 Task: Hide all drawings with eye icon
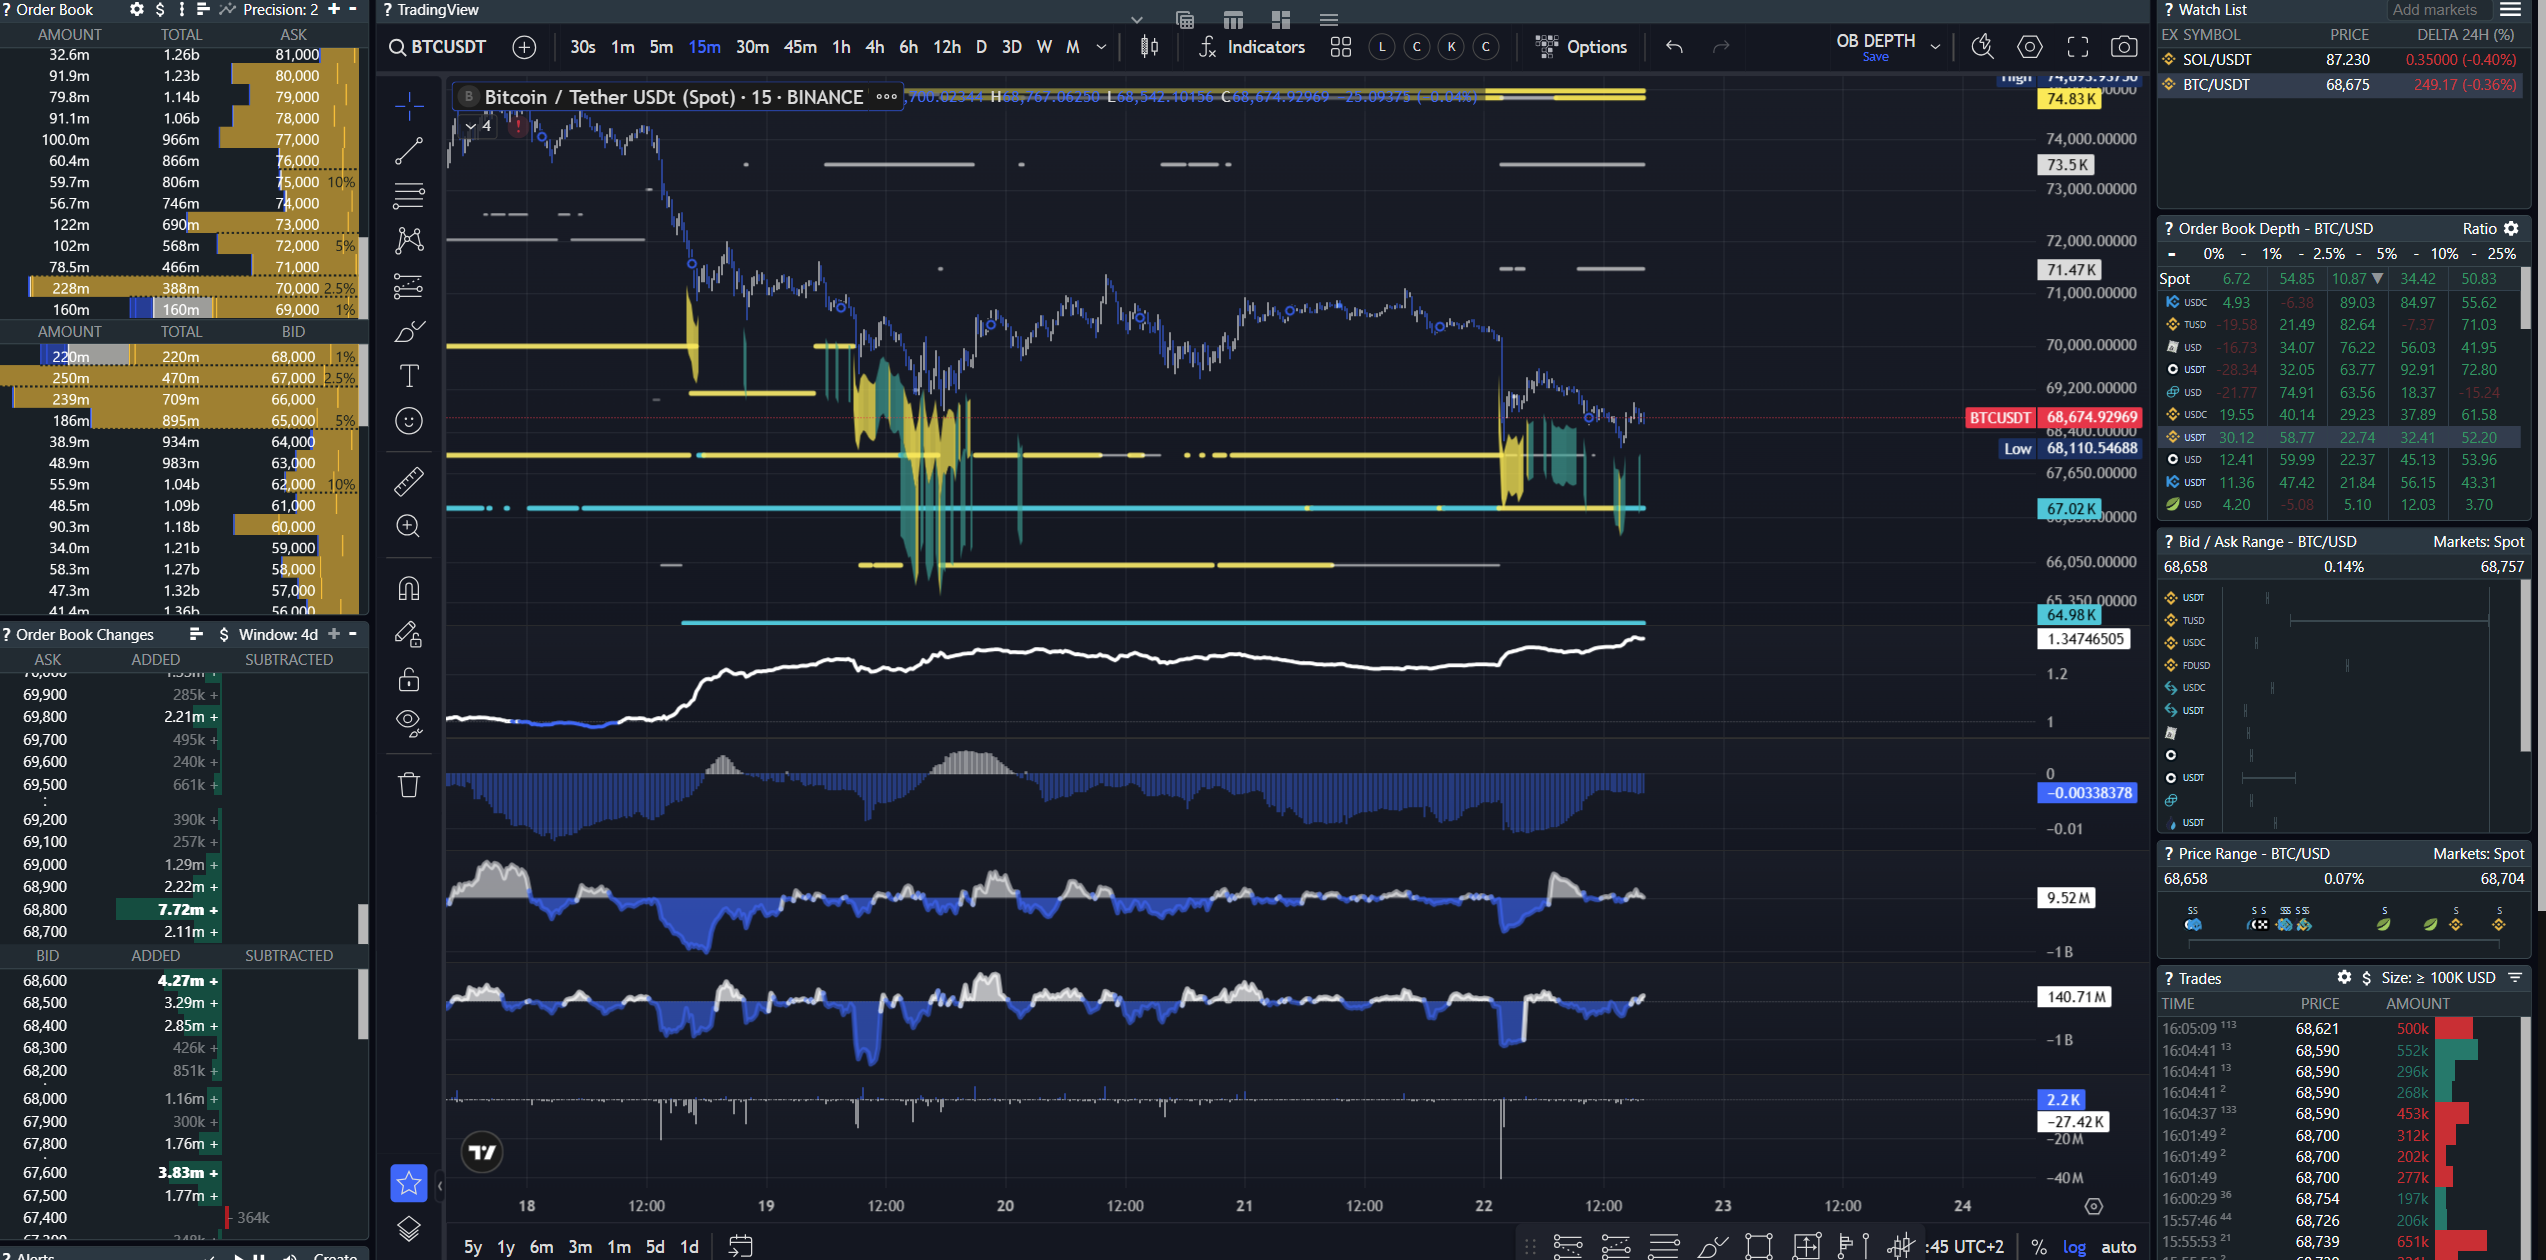409,723
